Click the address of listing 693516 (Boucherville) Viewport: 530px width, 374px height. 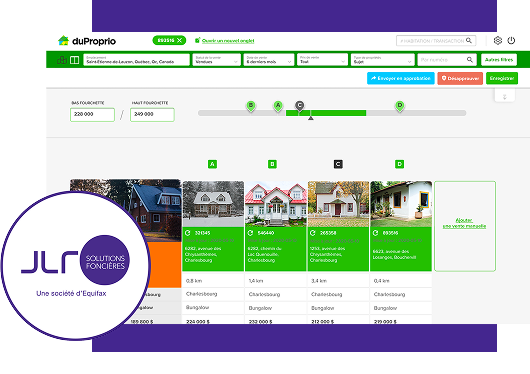tap(394, 254)
